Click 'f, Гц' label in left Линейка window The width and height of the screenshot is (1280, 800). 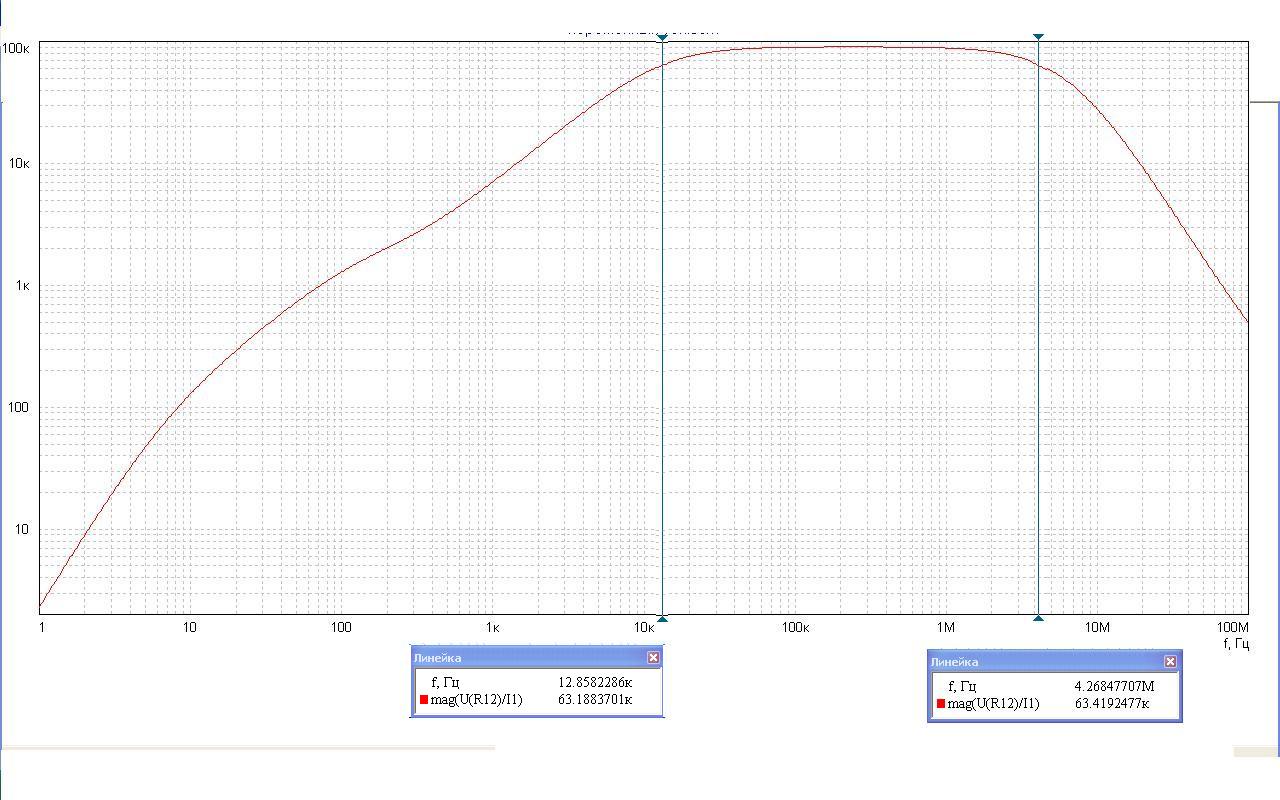[x=445, y=682]
